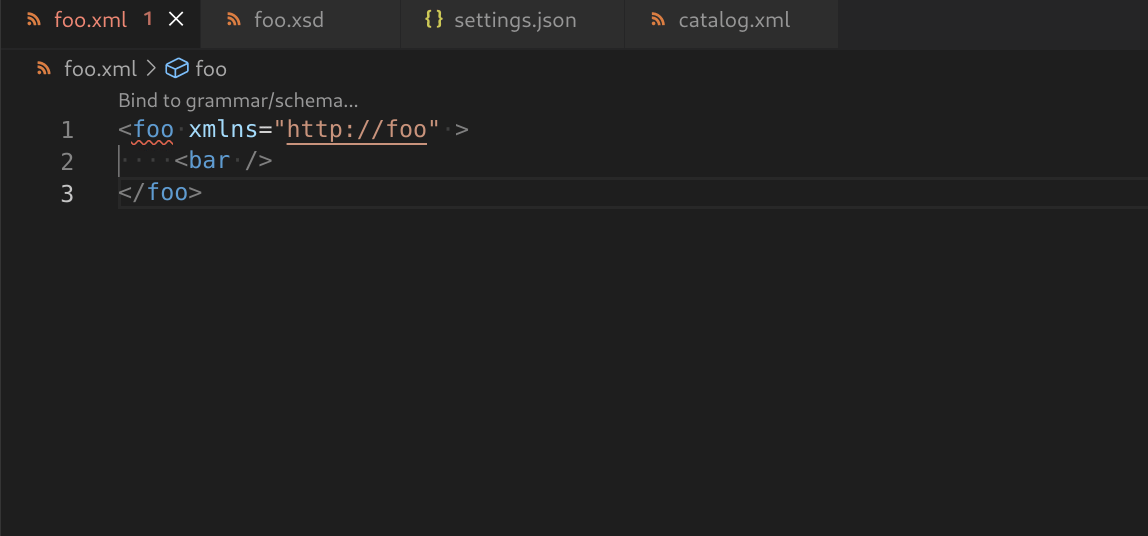Click the foo.xsd tab file icon
This screenshot has width=1148, height=536.
pos(234,20)
